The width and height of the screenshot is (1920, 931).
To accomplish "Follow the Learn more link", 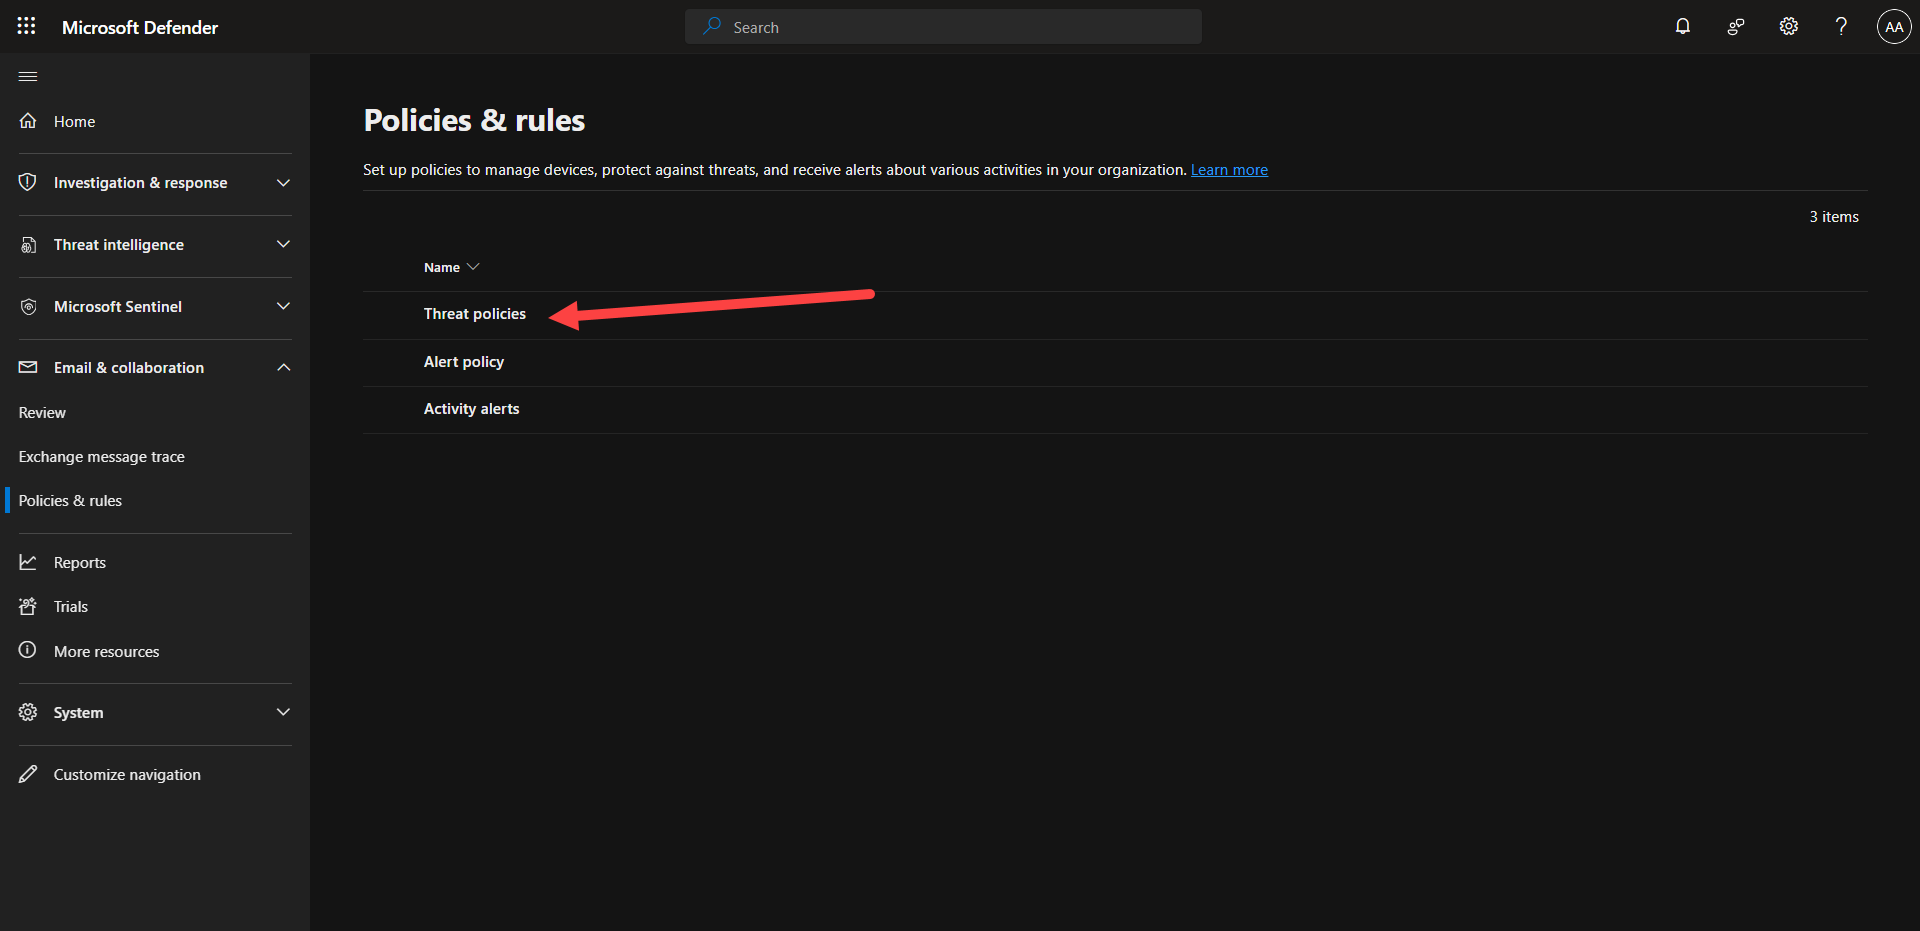I will pos(1228,170).
